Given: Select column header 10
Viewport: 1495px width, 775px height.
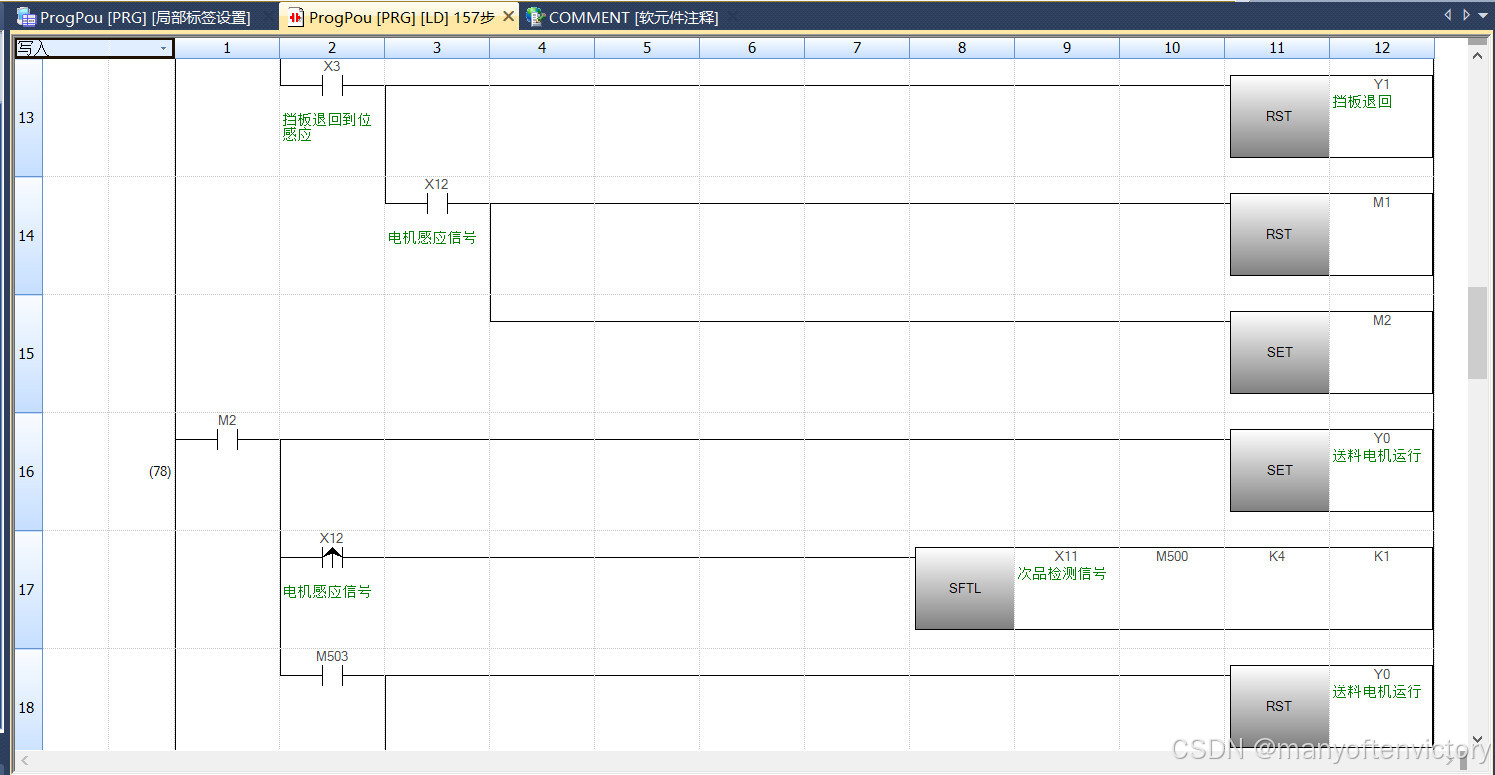Looking at the screenshot, I should [1172, 48].
